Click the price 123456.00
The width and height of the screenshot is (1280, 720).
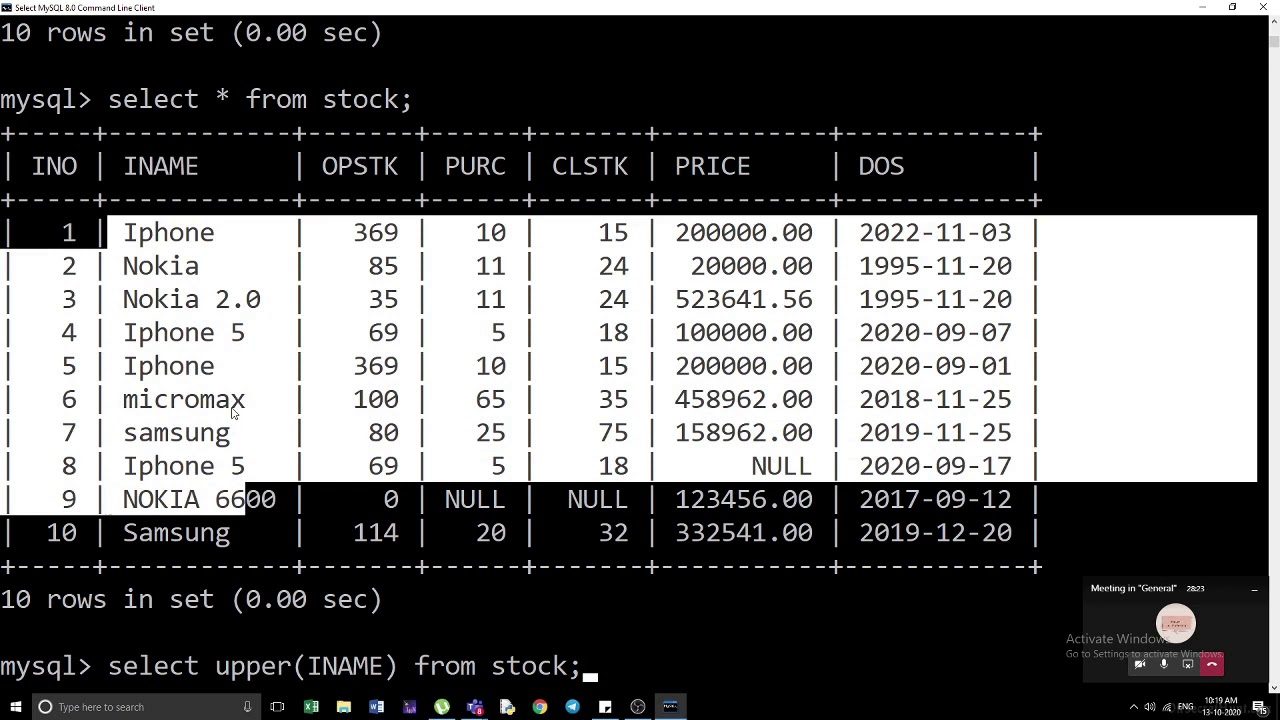743,499
